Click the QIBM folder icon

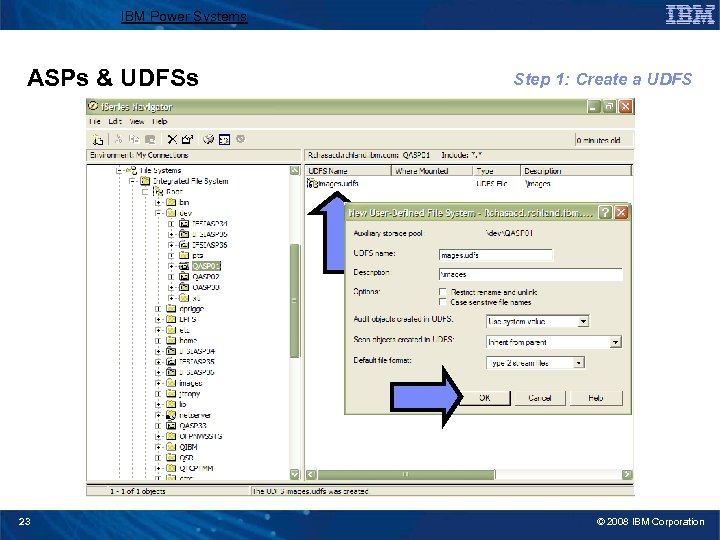click(x=171, y=447)
